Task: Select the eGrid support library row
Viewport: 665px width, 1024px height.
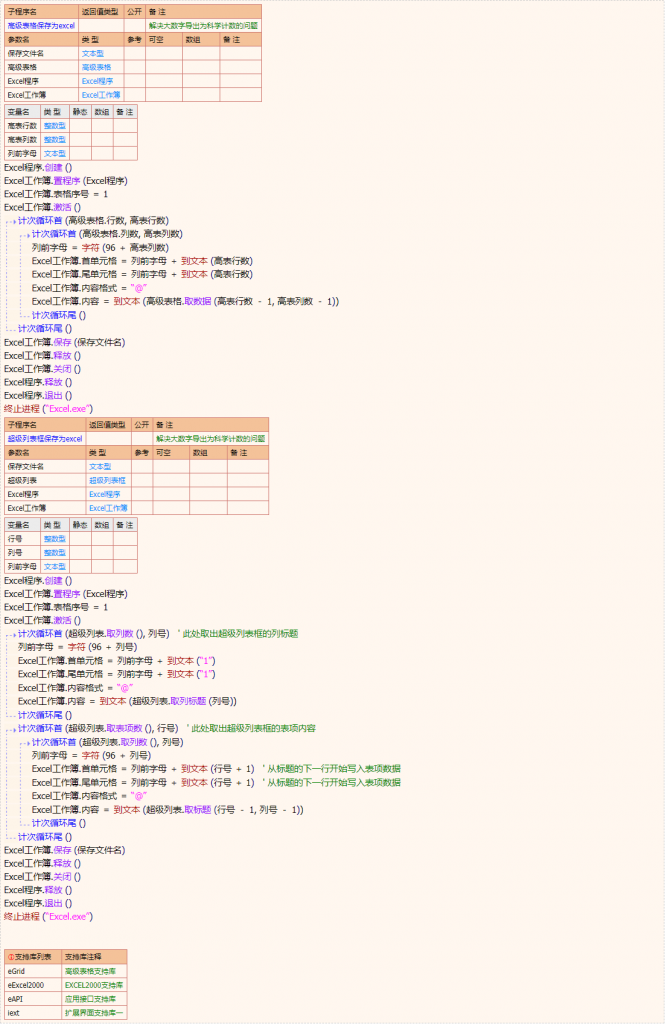Action: coord(66,971)
